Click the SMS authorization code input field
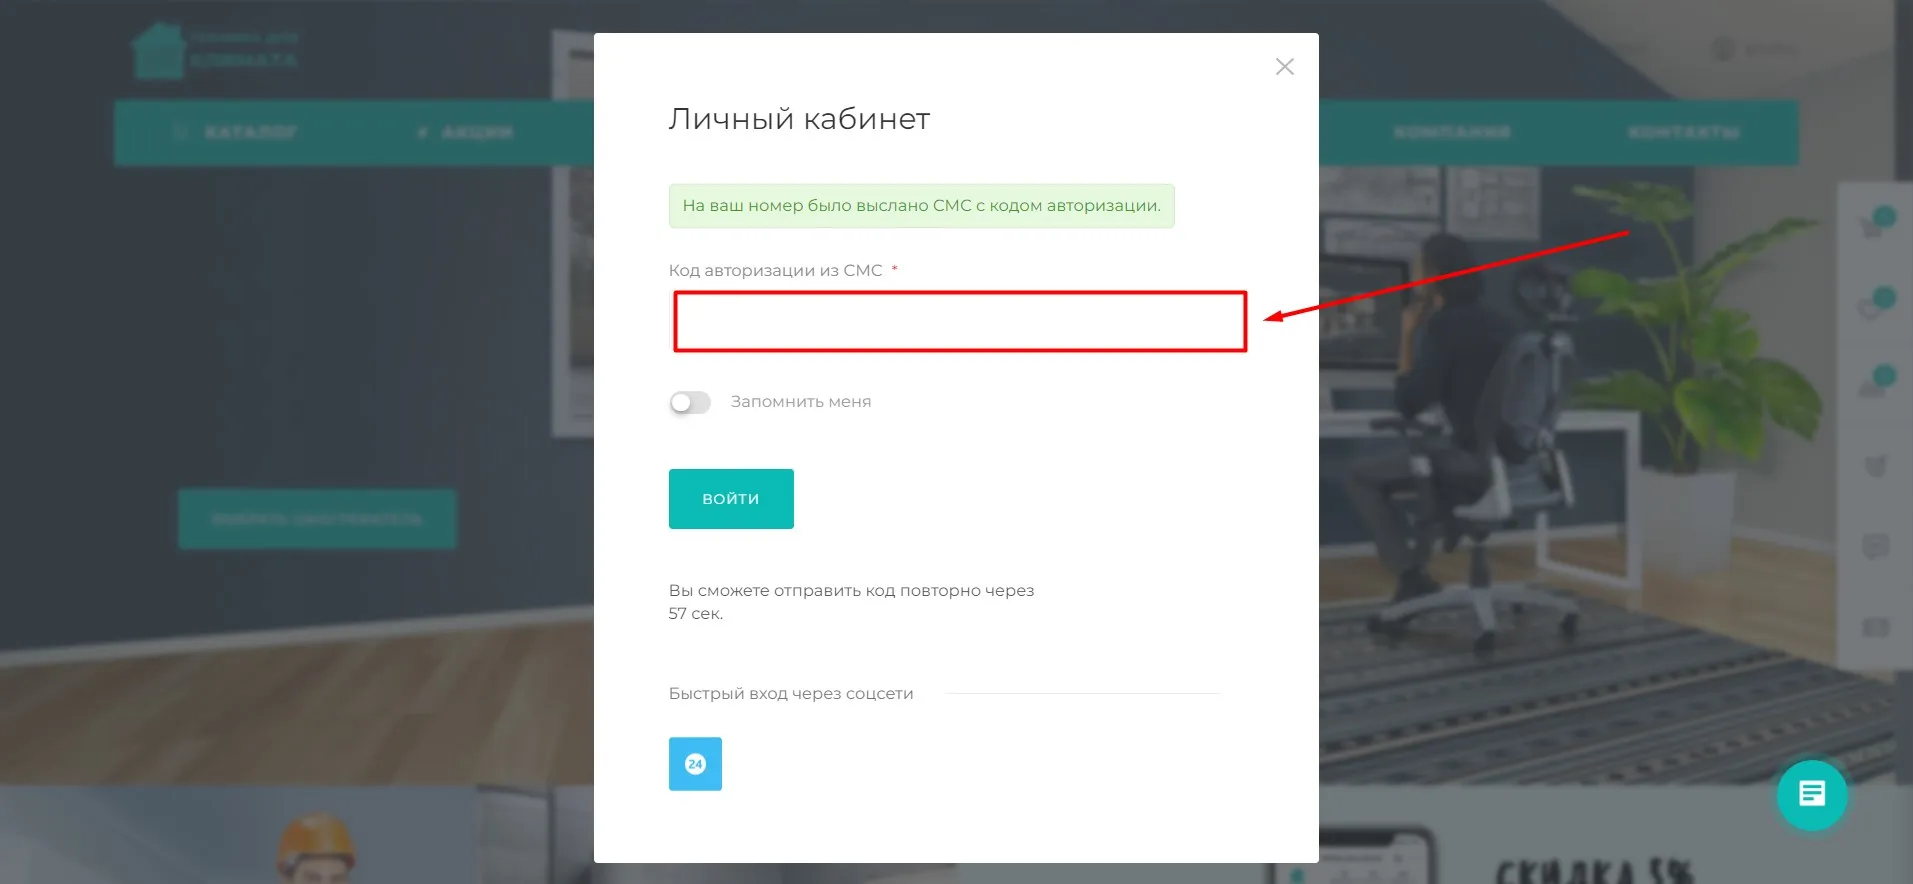 coord(959,321)
